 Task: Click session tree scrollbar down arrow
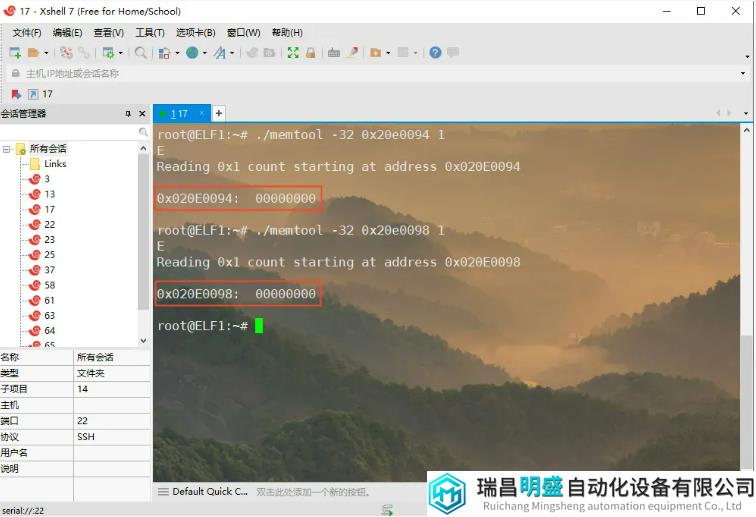(x=143, y=340)
